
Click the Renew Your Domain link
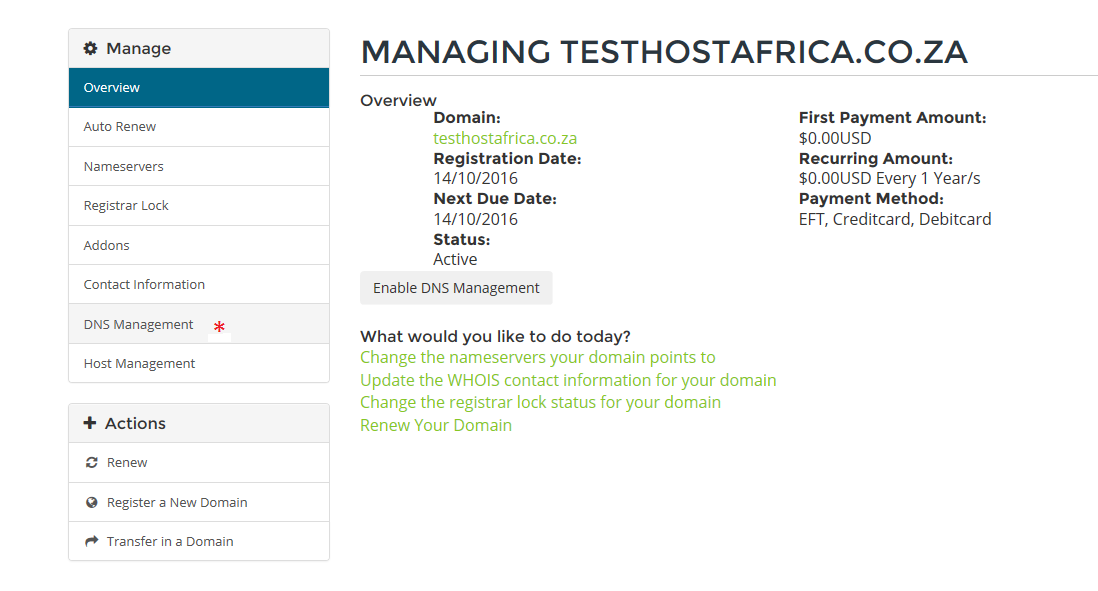pyautogui.click(x=436, y=425)
